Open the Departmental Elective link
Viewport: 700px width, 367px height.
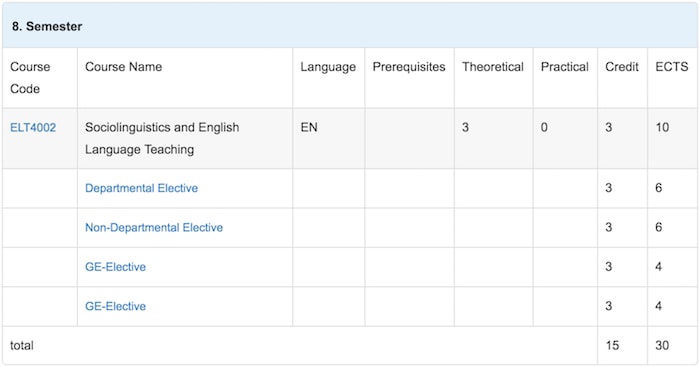point(141,188)
